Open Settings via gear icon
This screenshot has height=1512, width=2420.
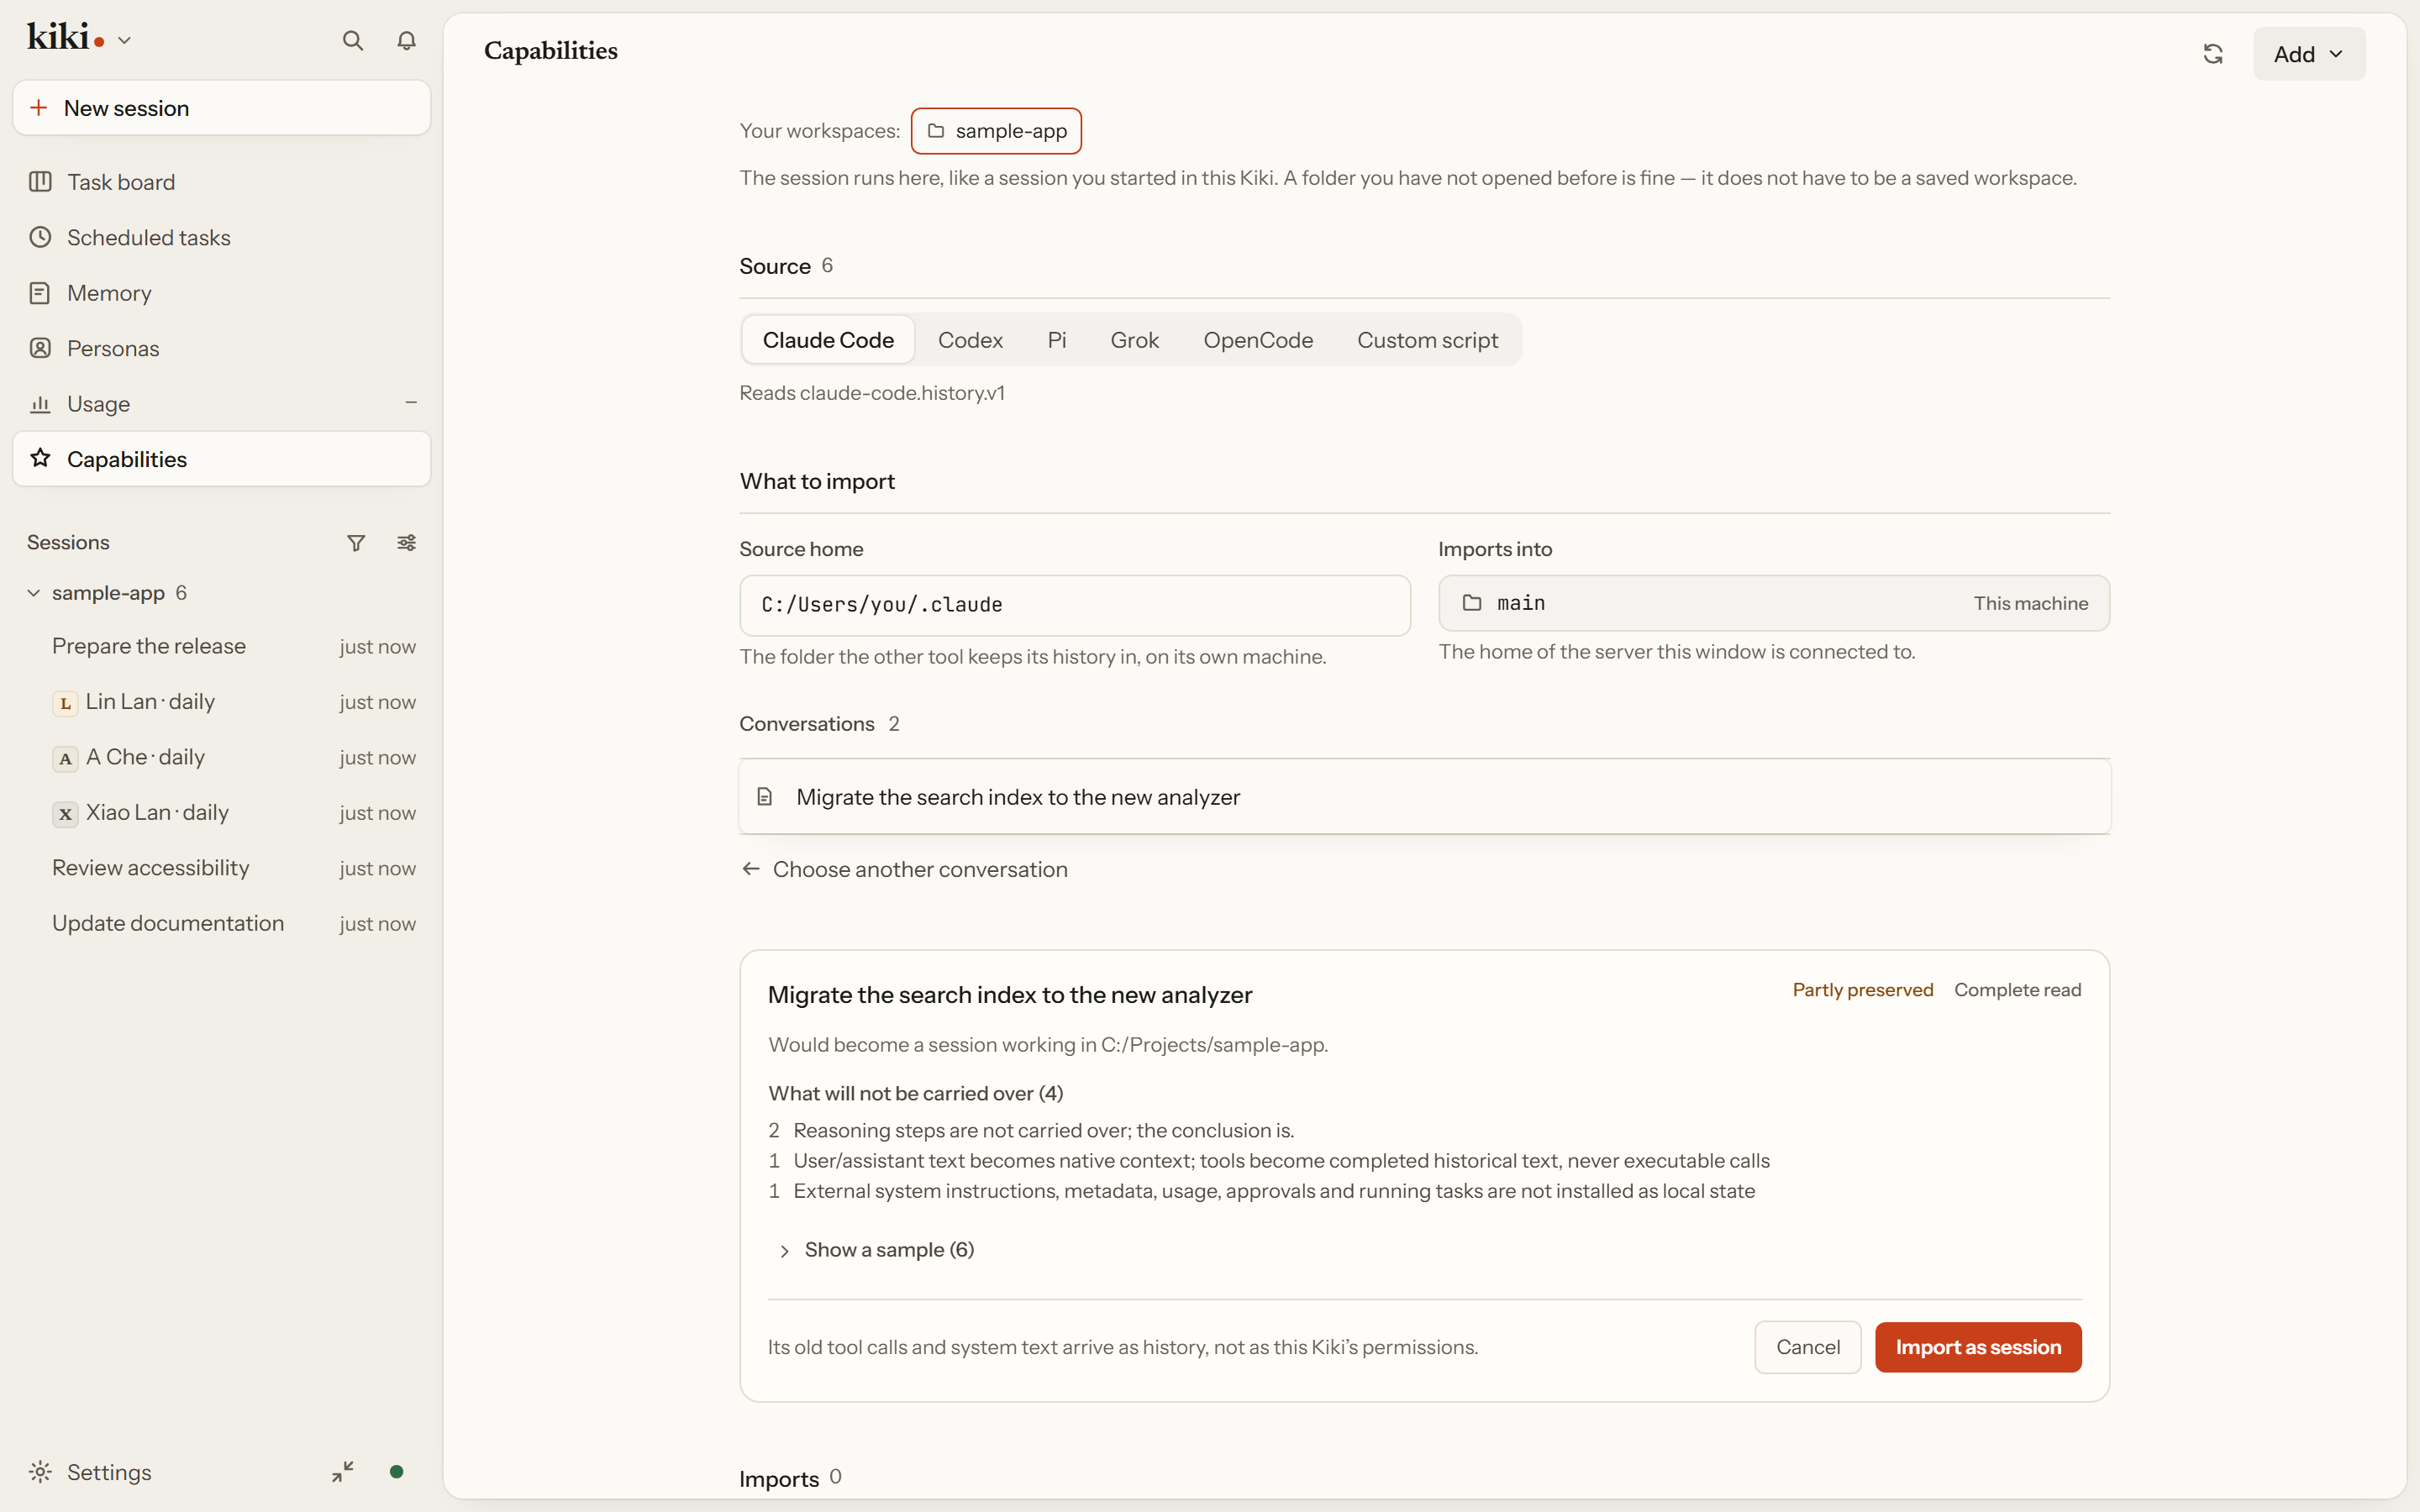click(x=40, y=1472)
